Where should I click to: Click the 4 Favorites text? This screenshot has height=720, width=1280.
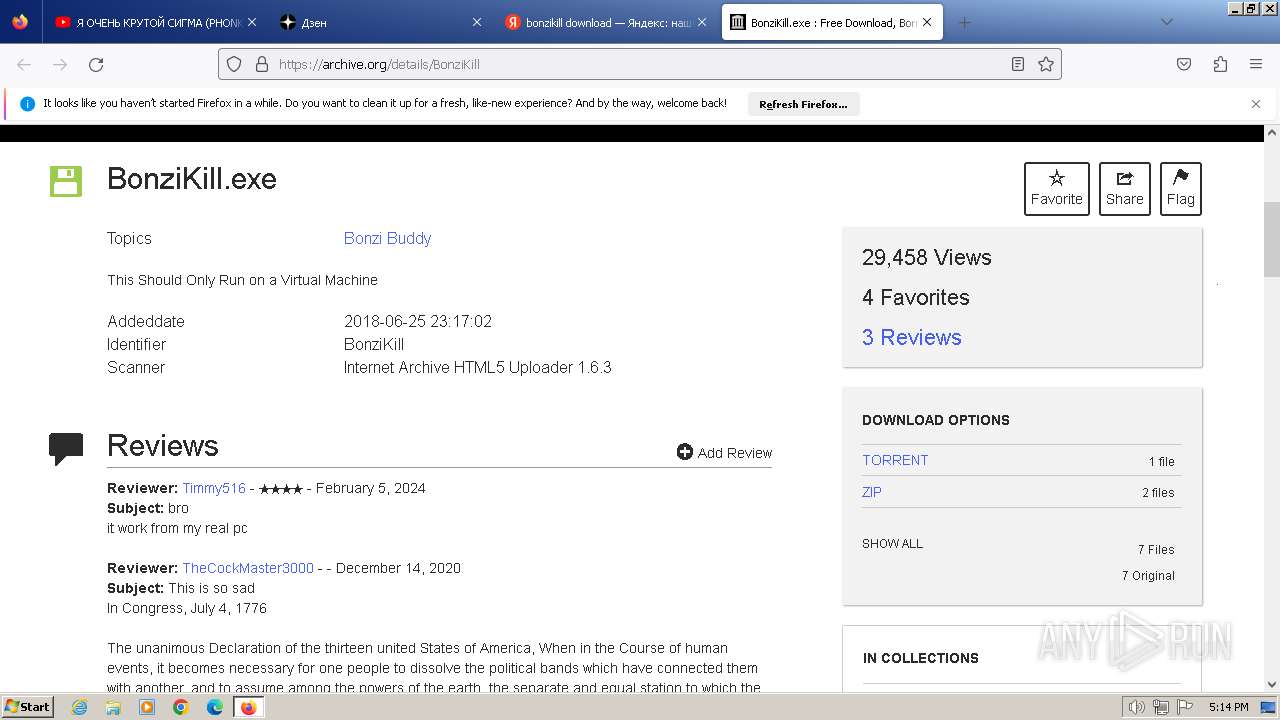[916, 297]
